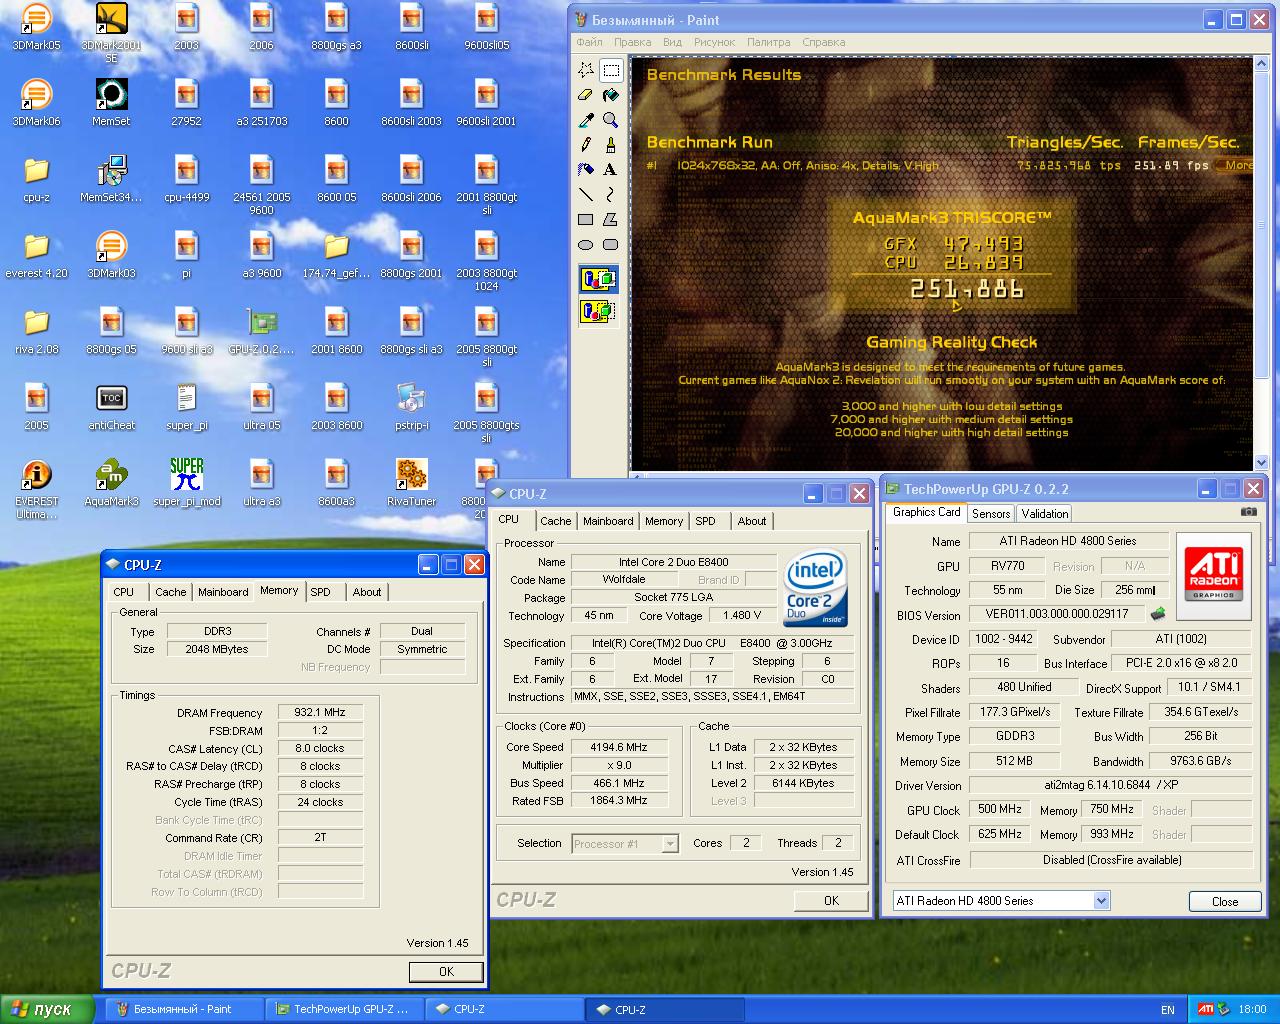Click the пуск Start button
Image resolution: width=1280 pixels, height=1024 pixels.
pyautogui.click(x=47, y=1009)
